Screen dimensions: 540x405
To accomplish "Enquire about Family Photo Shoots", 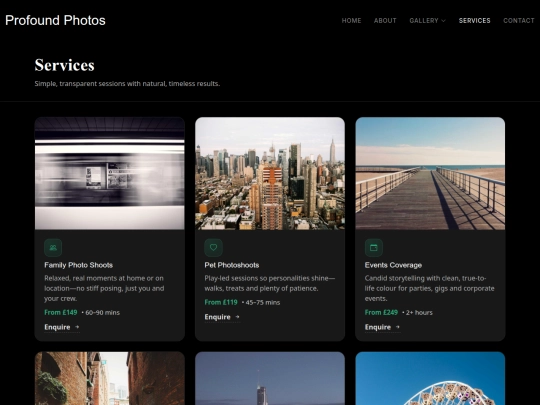I will click(62, 327).
